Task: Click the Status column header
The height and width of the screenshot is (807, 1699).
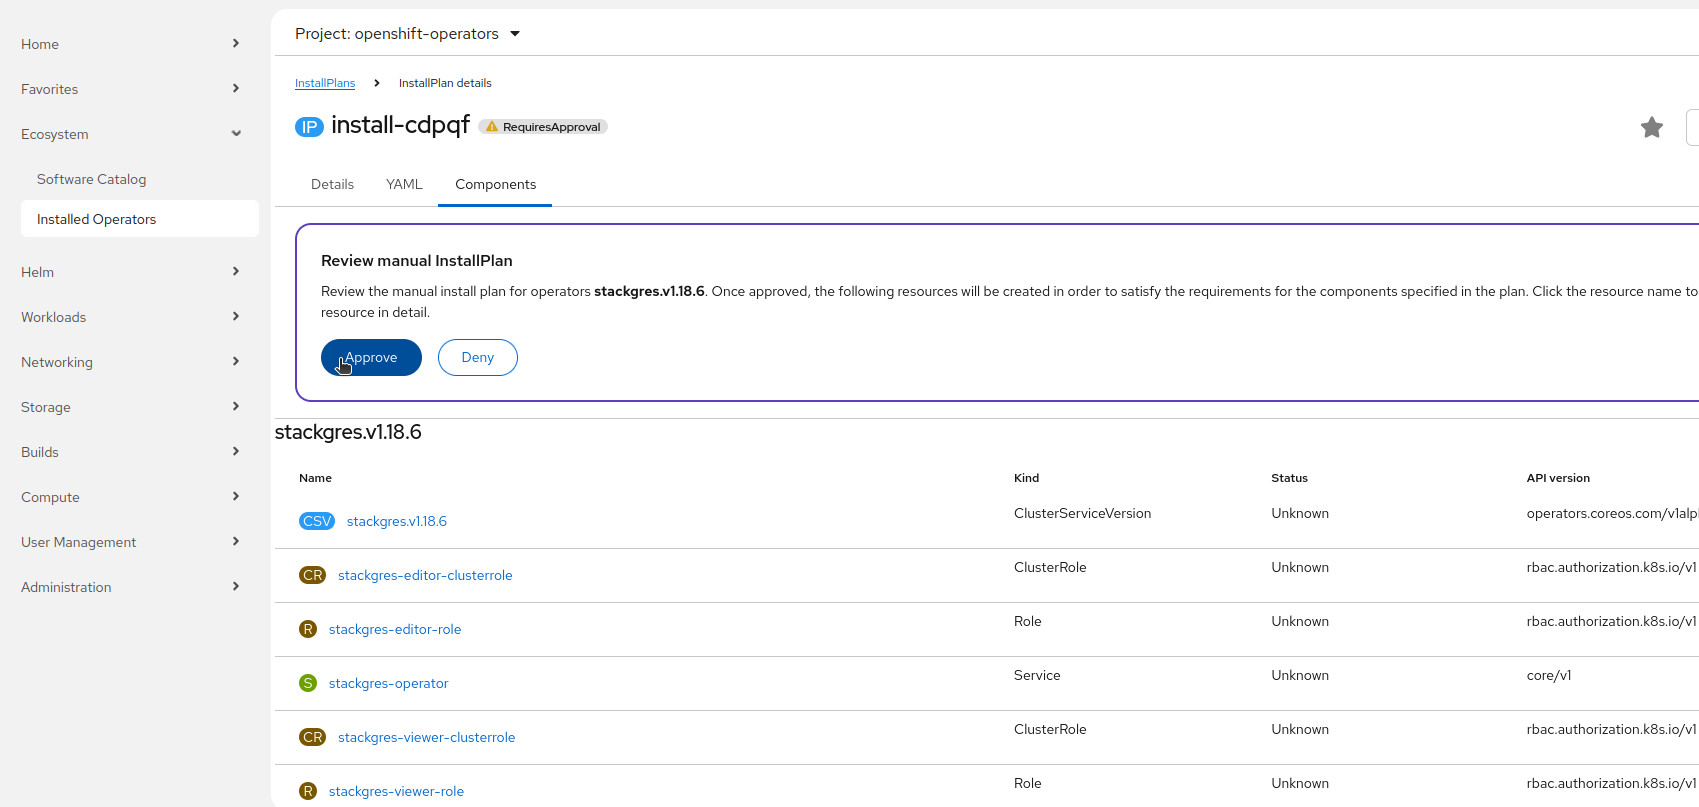Action: pos(1289,478)
